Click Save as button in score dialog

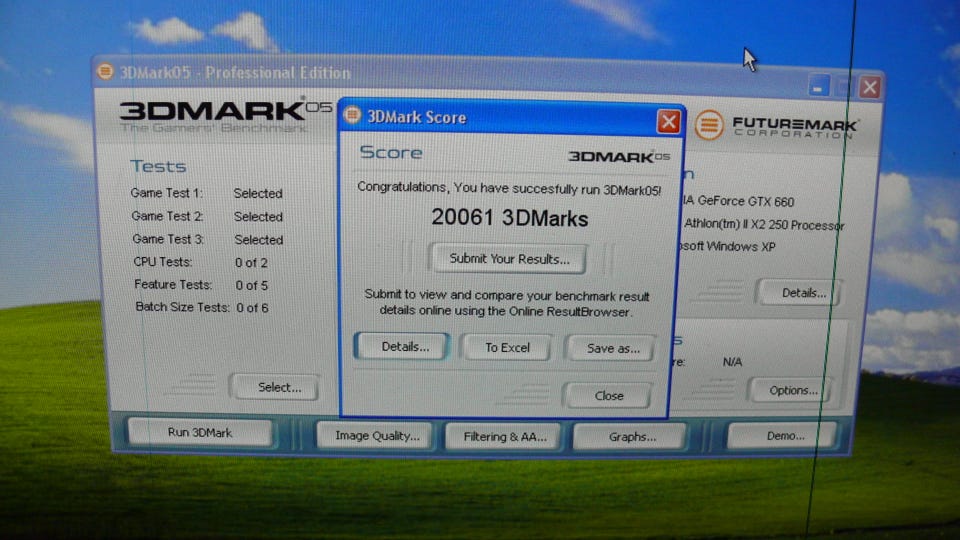612,348
